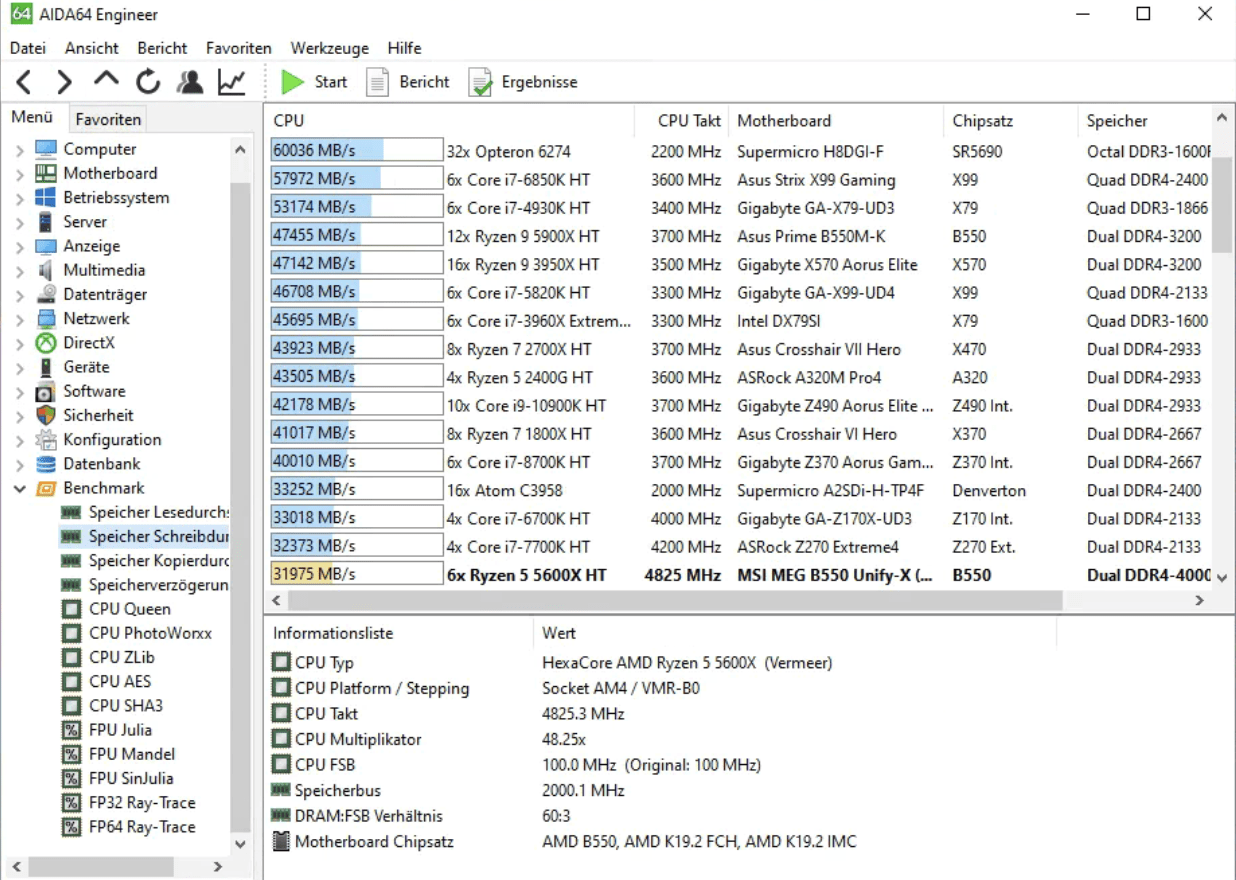Expand the Server tree node
The width and height of the screenshot is (1236, 880).
click(x=19, y=222)
